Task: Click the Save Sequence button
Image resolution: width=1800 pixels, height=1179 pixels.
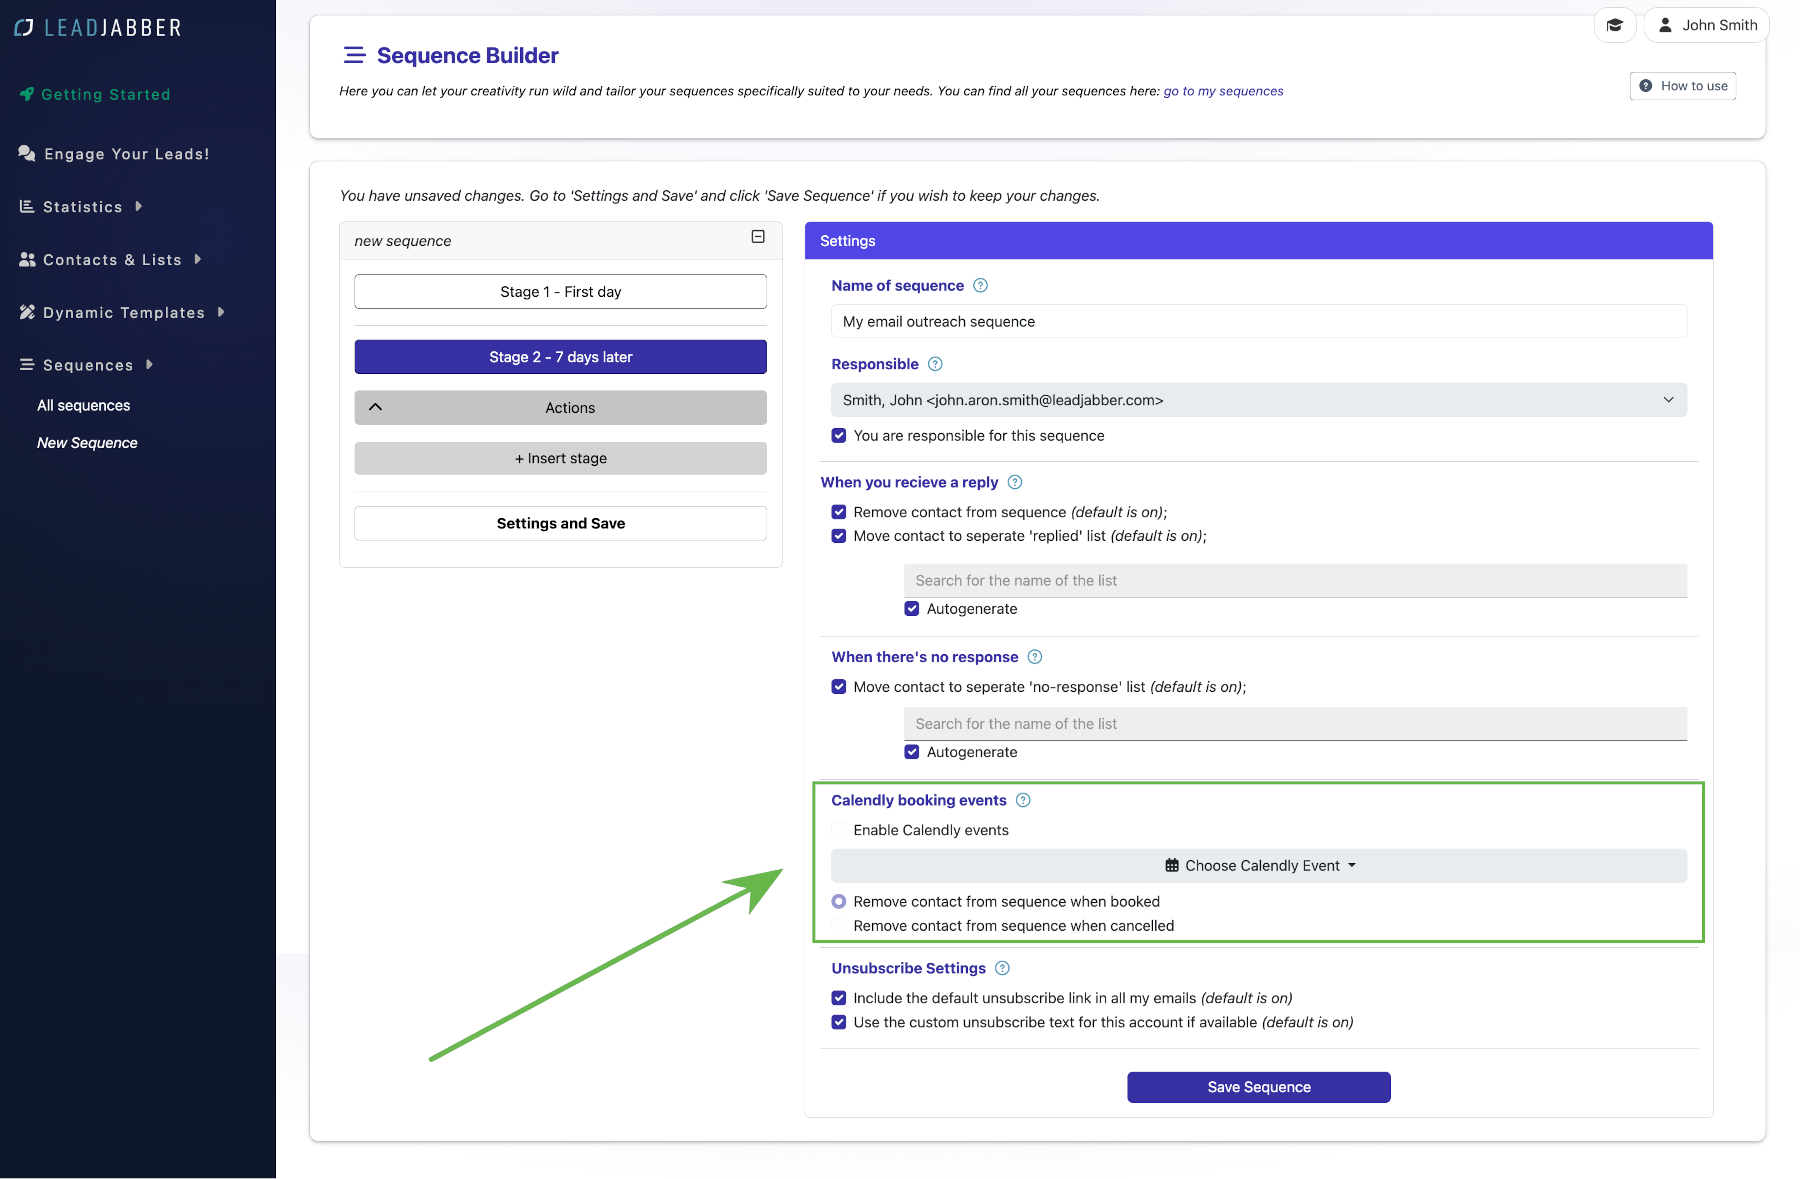Action: click(1259, 1087)
